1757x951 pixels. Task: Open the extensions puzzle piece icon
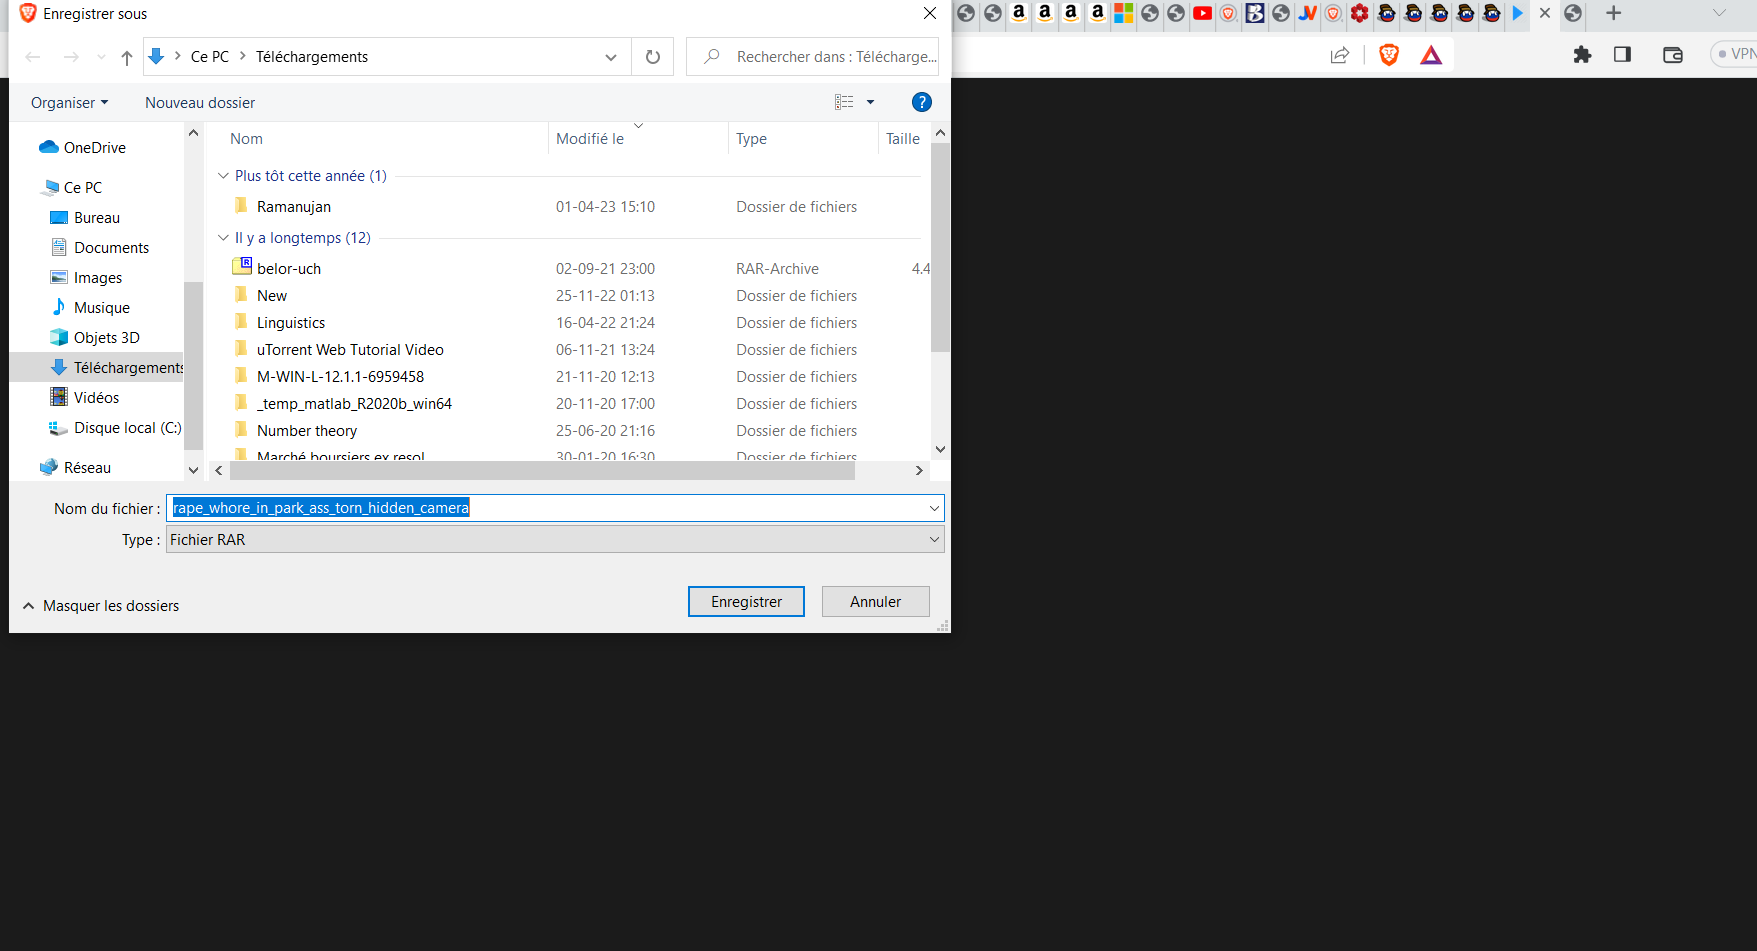[x=1582, y=55]
